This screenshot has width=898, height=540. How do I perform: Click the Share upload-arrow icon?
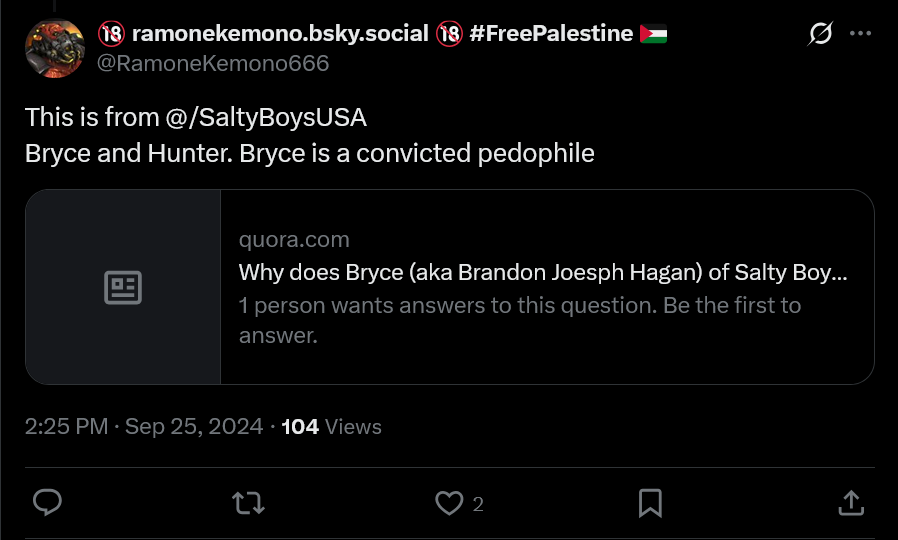tap(851, 503)
